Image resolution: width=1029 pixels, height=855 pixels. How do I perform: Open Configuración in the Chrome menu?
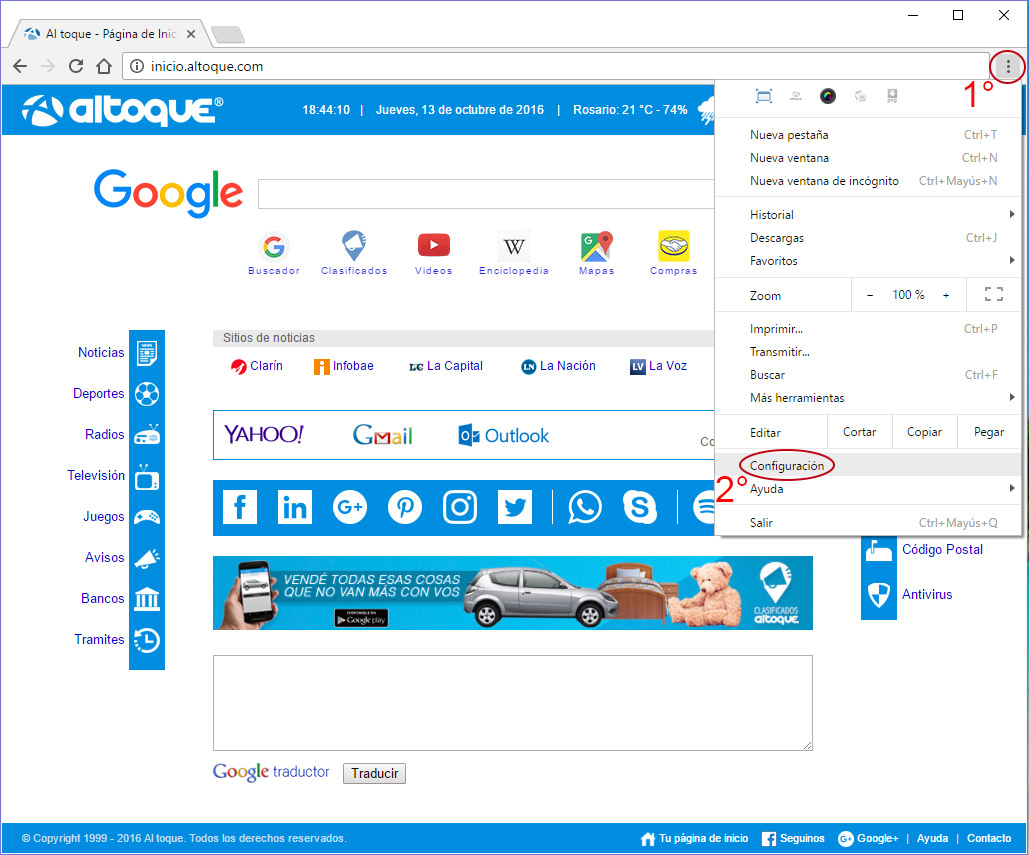click(x=868, y=466)
